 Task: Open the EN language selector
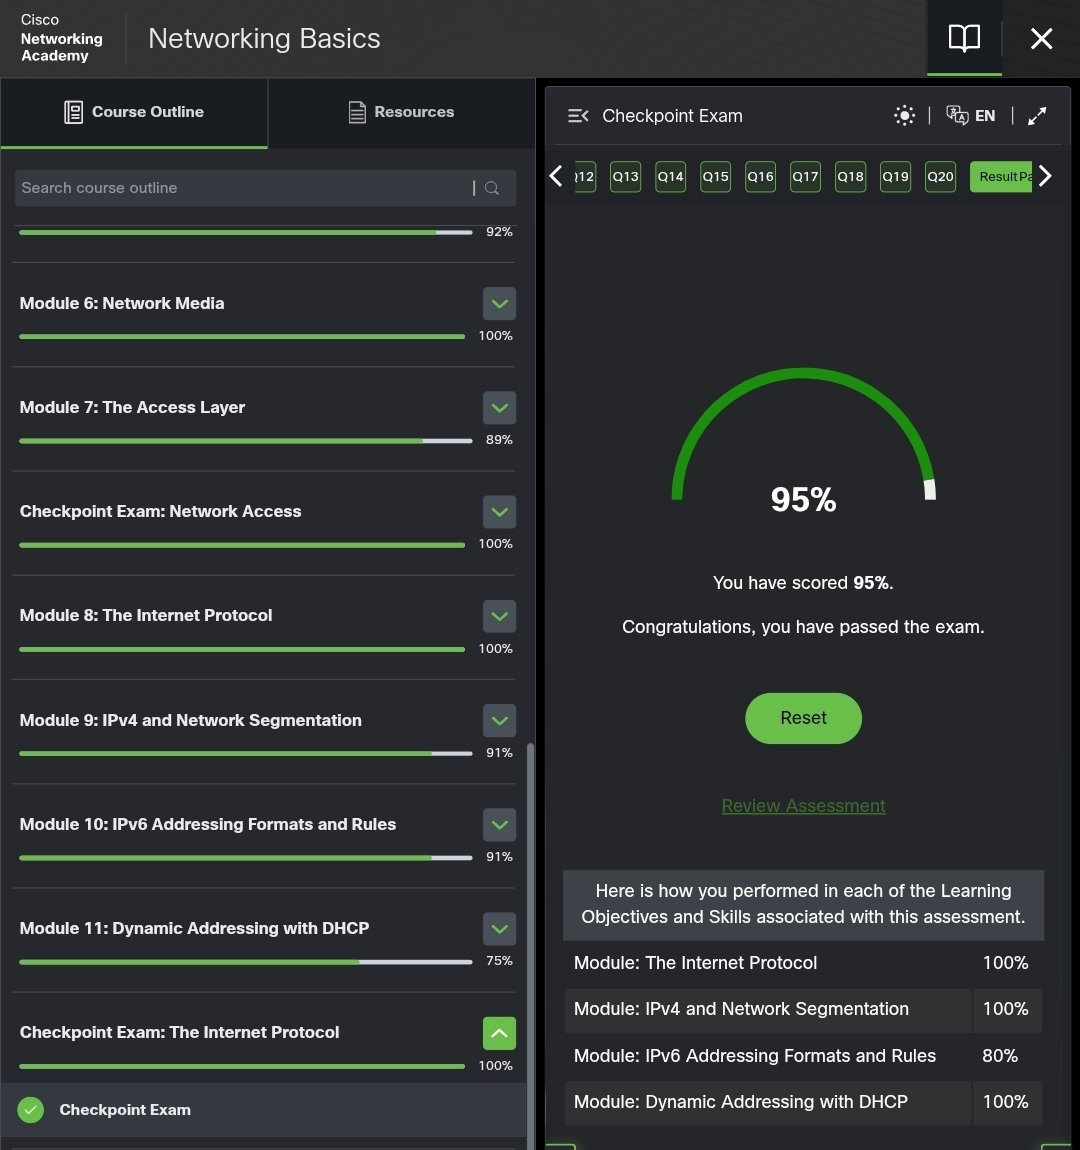click(x=971, y=116)
